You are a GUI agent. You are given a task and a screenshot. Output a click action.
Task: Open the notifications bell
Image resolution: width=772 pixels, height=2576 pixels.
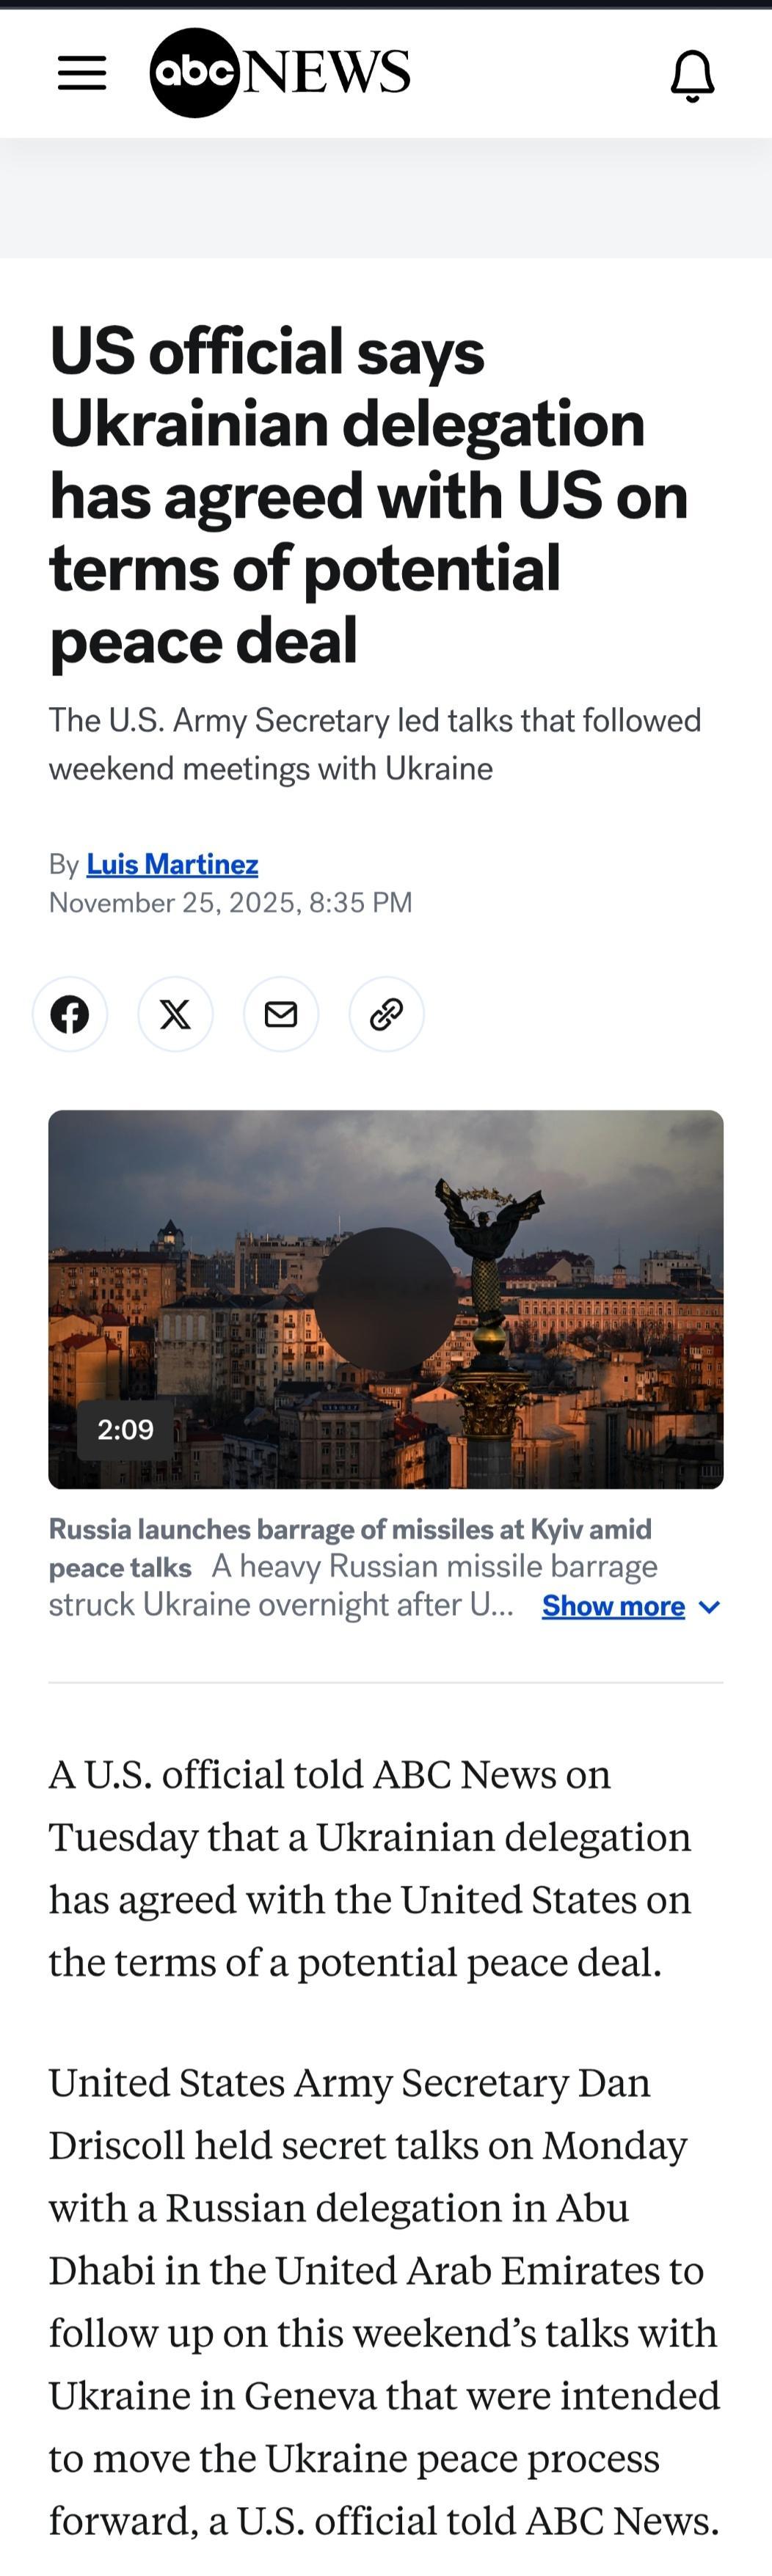click(x=692, y=75)
